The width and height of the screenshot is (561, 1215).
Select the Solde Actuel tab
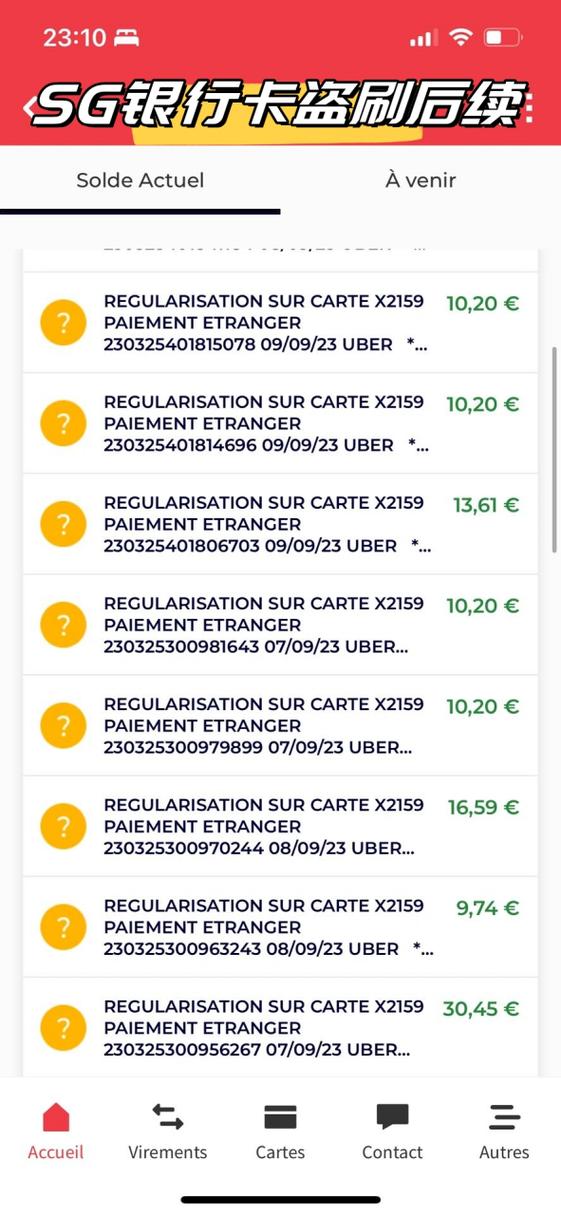tap(140, 180)
